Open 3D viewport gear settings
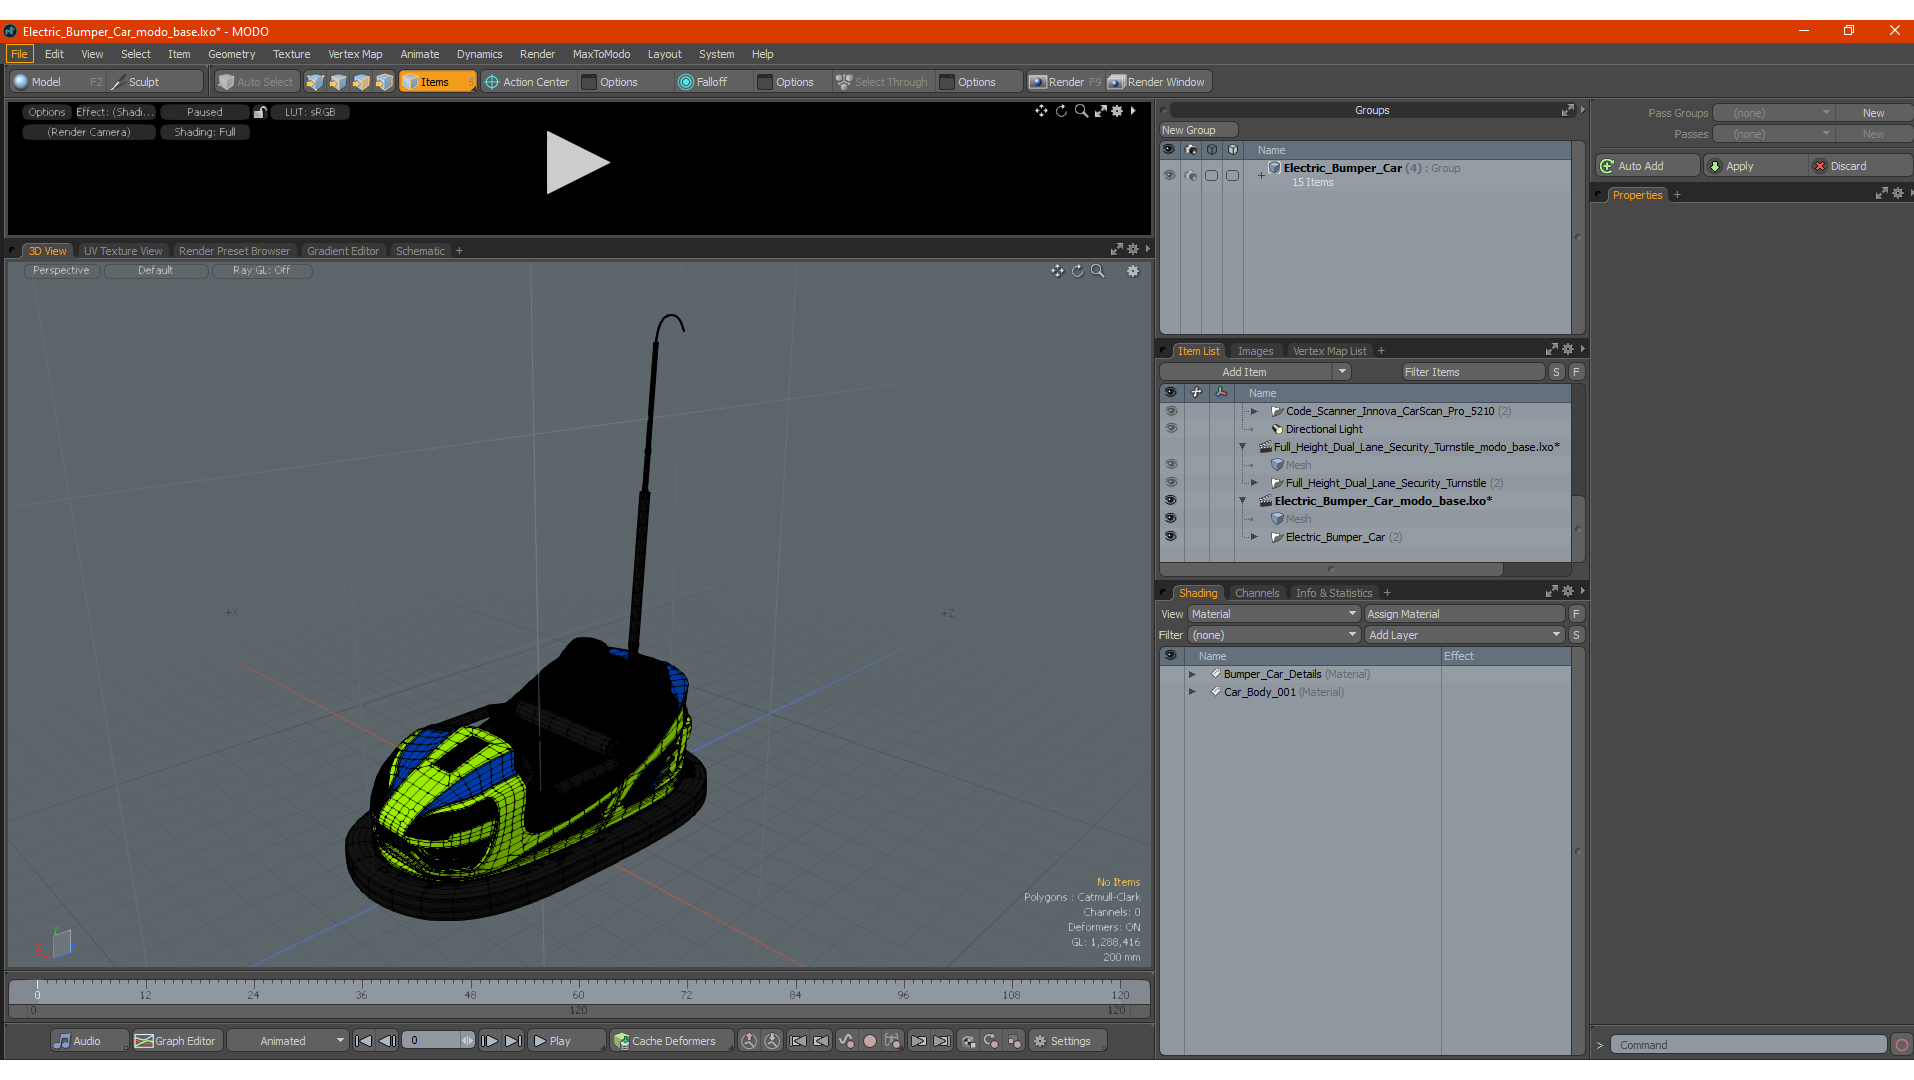1914x1080 pixels. pyautogui.click(x=1133, y=271)
